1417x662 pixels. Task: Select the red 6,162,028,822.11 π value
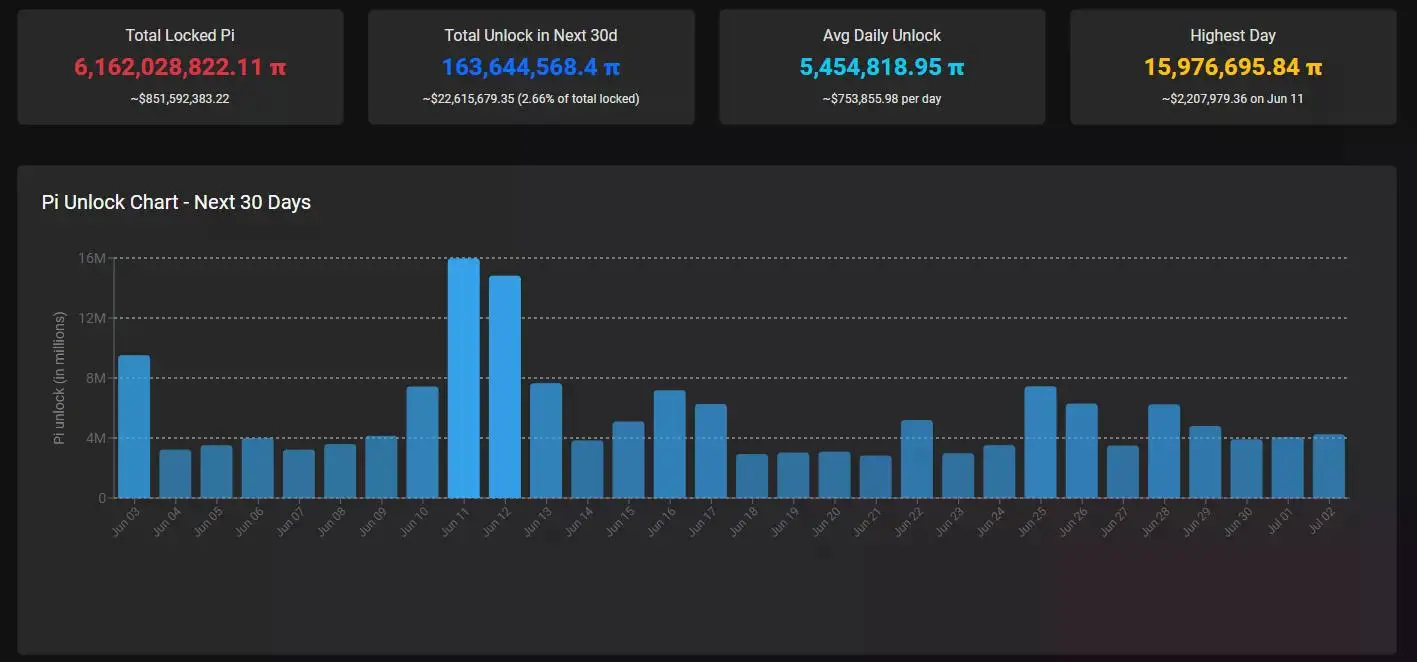[x=180, y=67]
